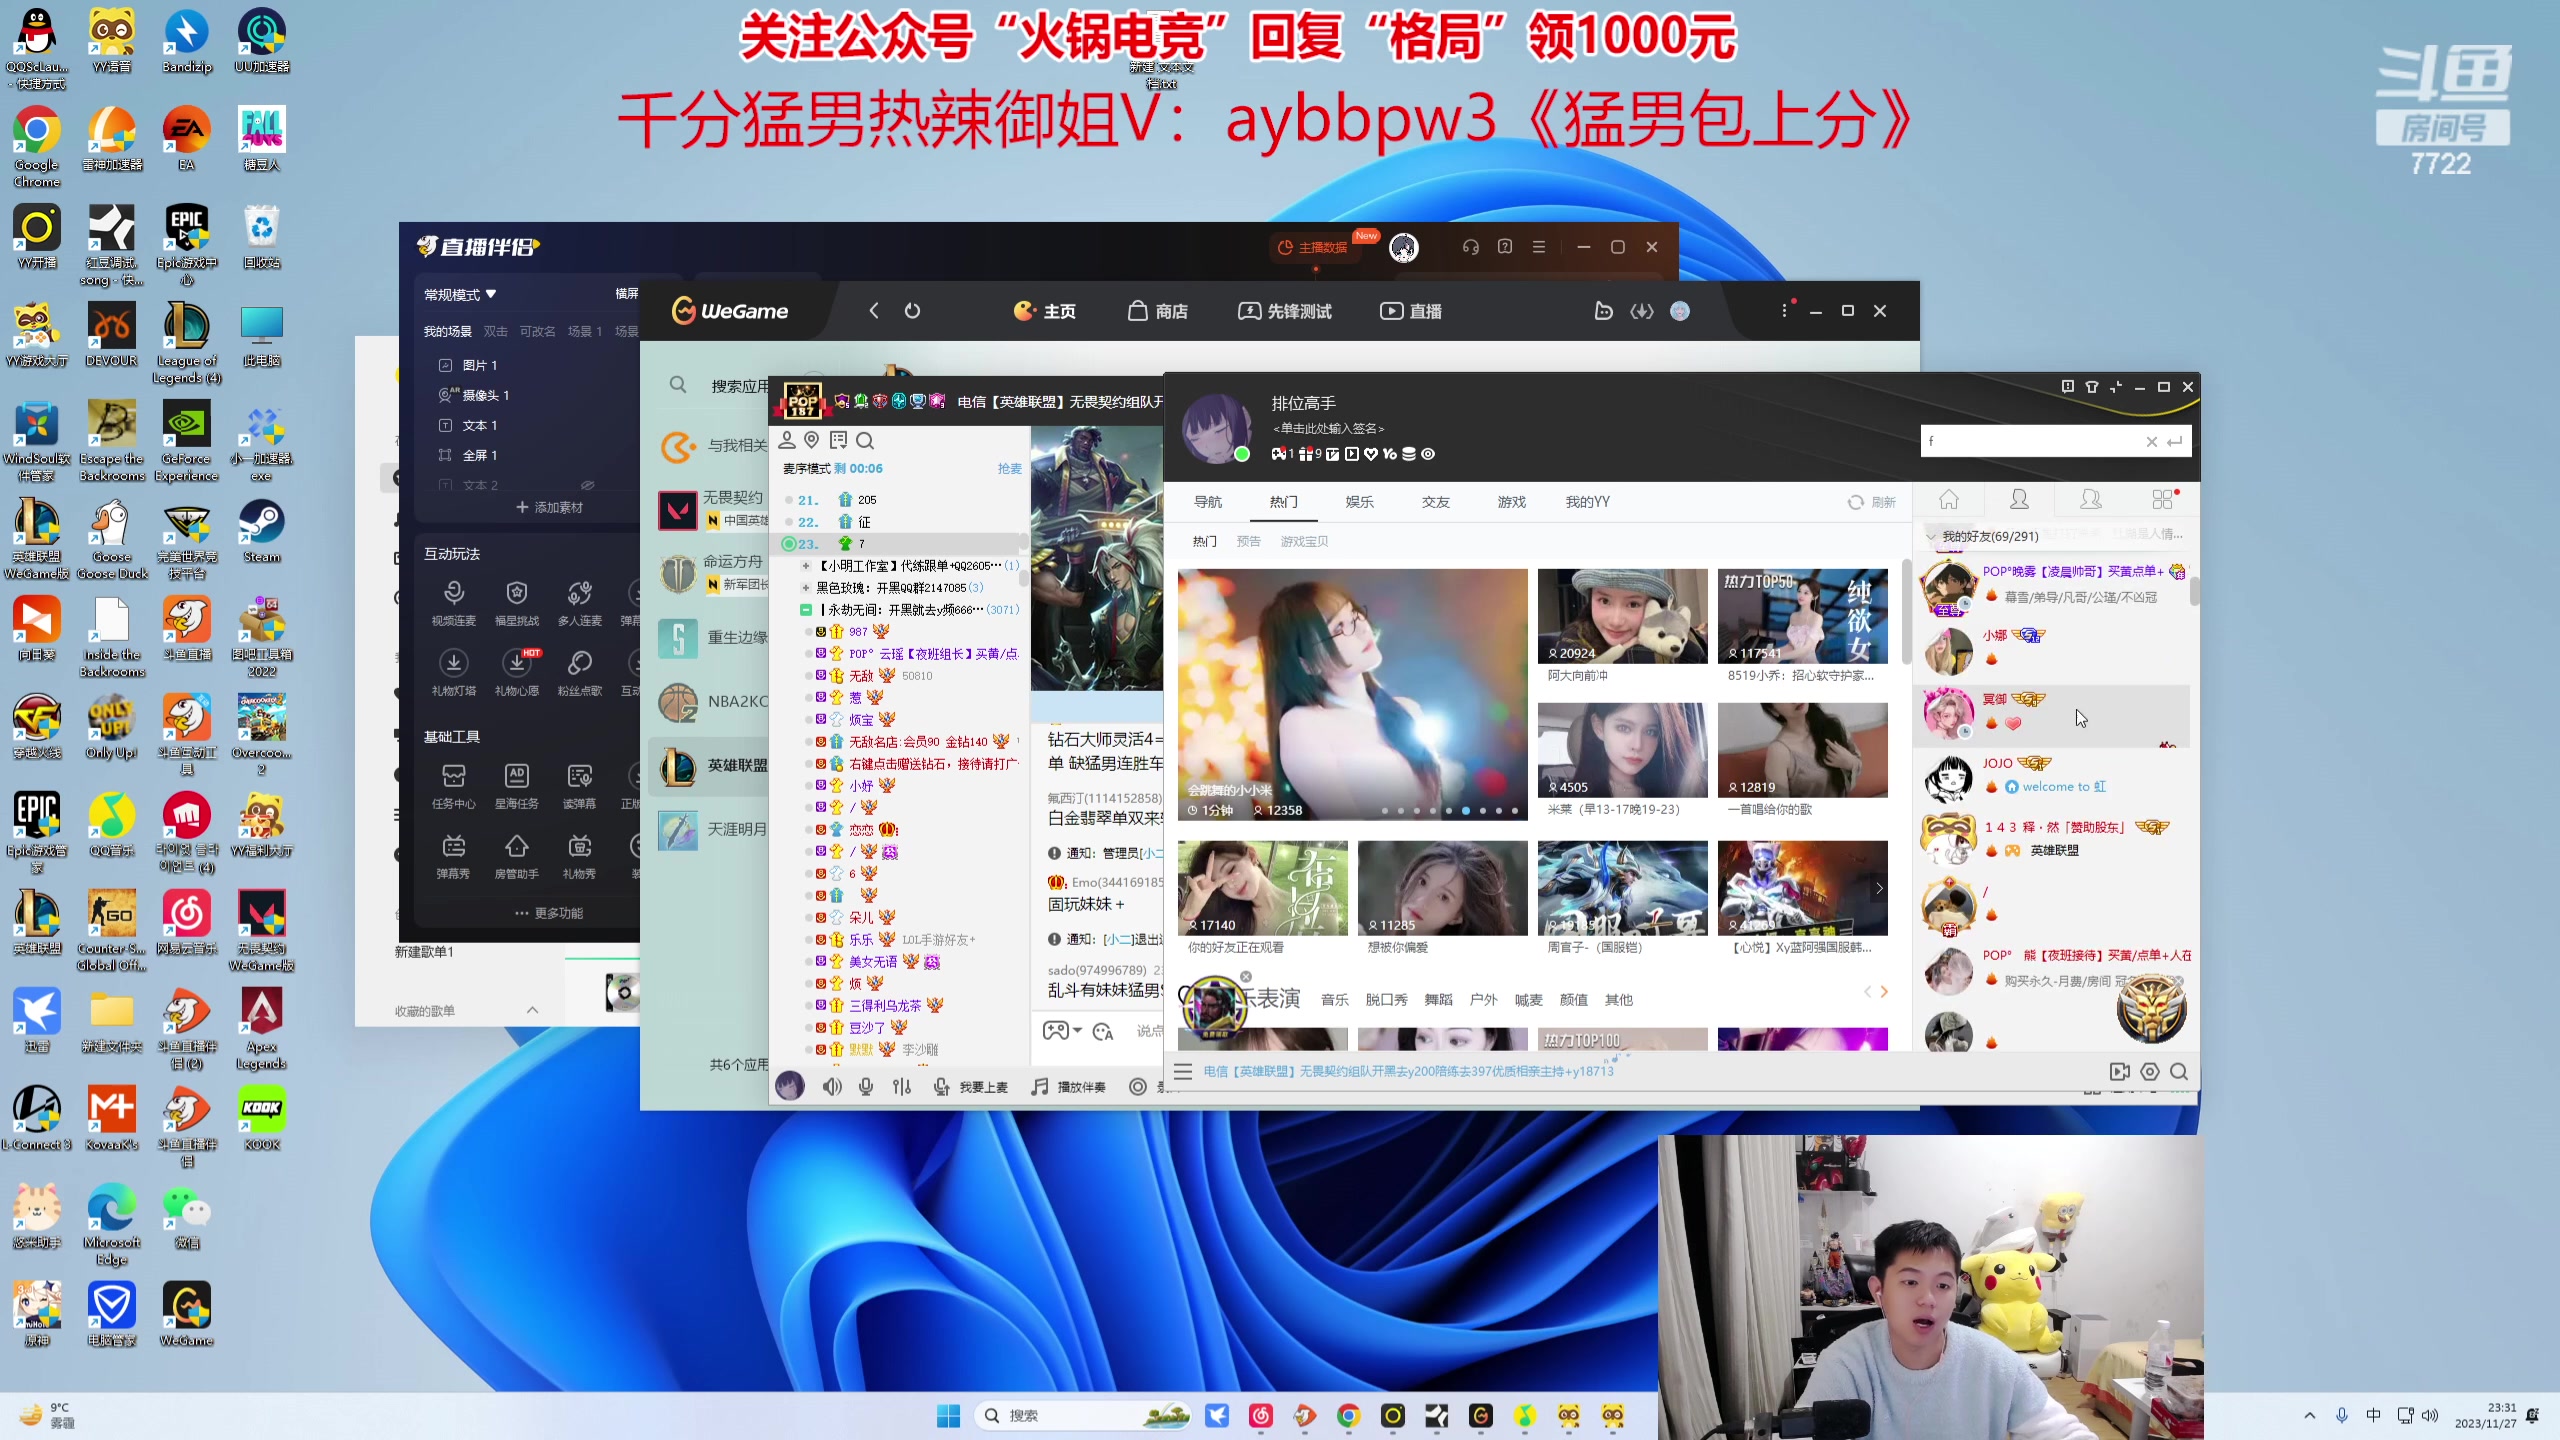Open YY home icon in friends panel
Viewport: 2560px width, 1440px height.
coord(1949,499)
